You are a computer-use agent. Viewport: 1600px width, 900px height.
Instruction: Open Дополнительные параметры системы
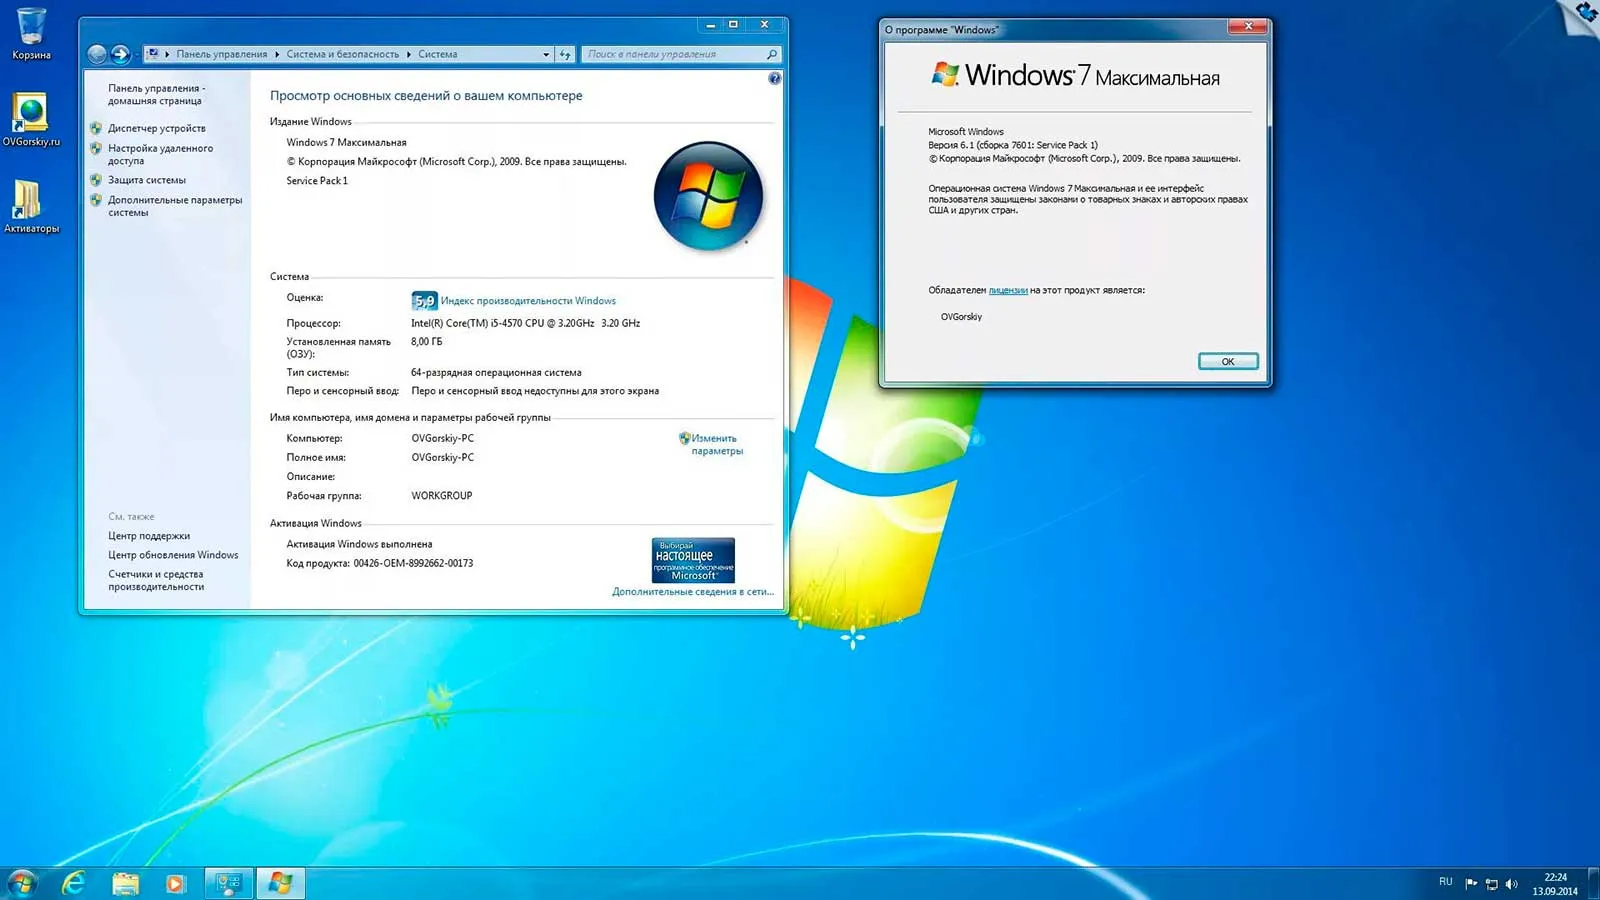click(175, 206)
